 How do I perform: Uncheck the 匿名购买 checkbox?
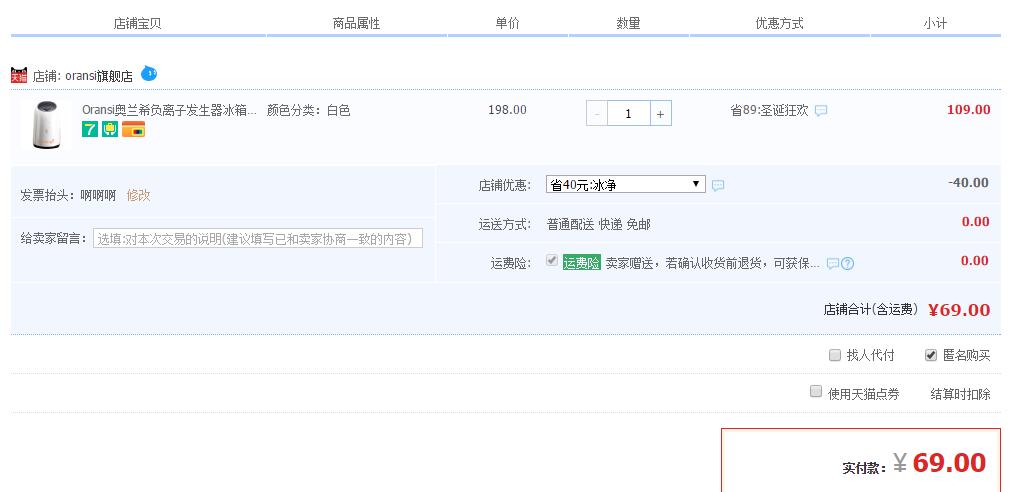pyautogui.click(x=931, y=355)
